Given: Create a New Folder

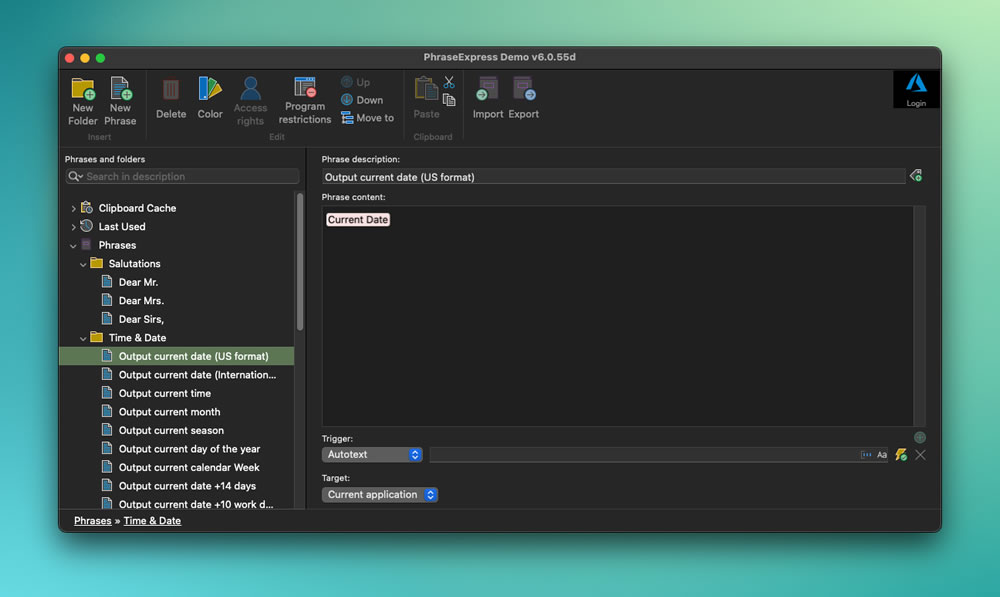Looking at the screenshot, I should [x=83, y=101].
